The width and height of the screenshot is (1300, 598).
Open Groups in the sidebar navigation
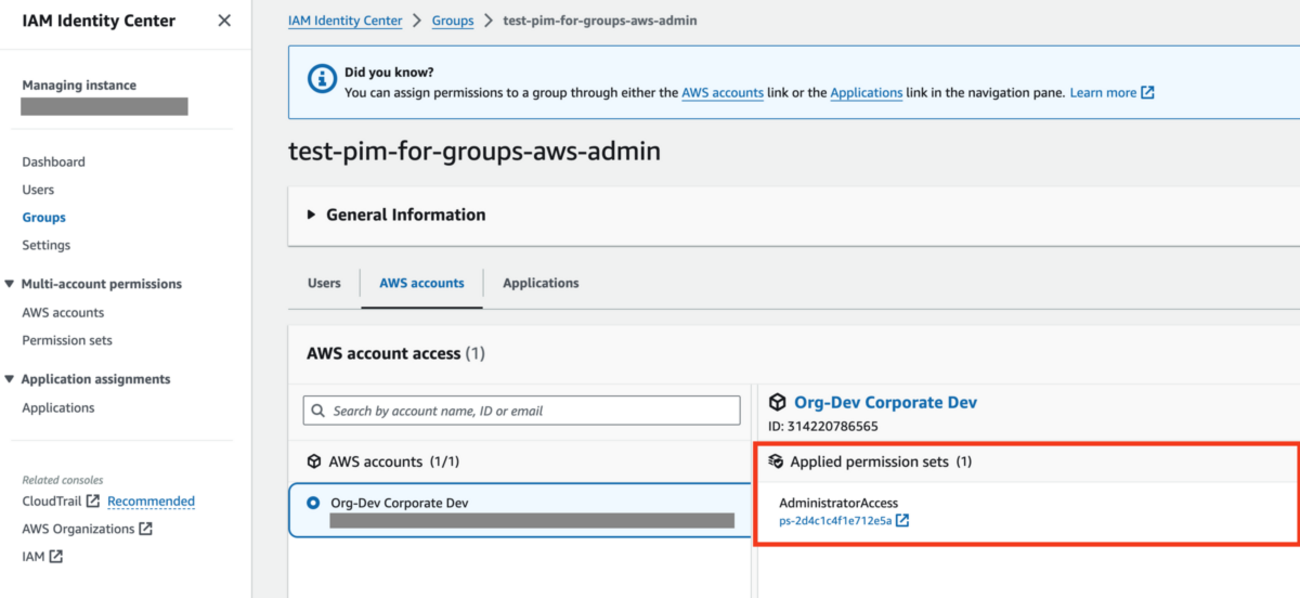tap(44, 217)
